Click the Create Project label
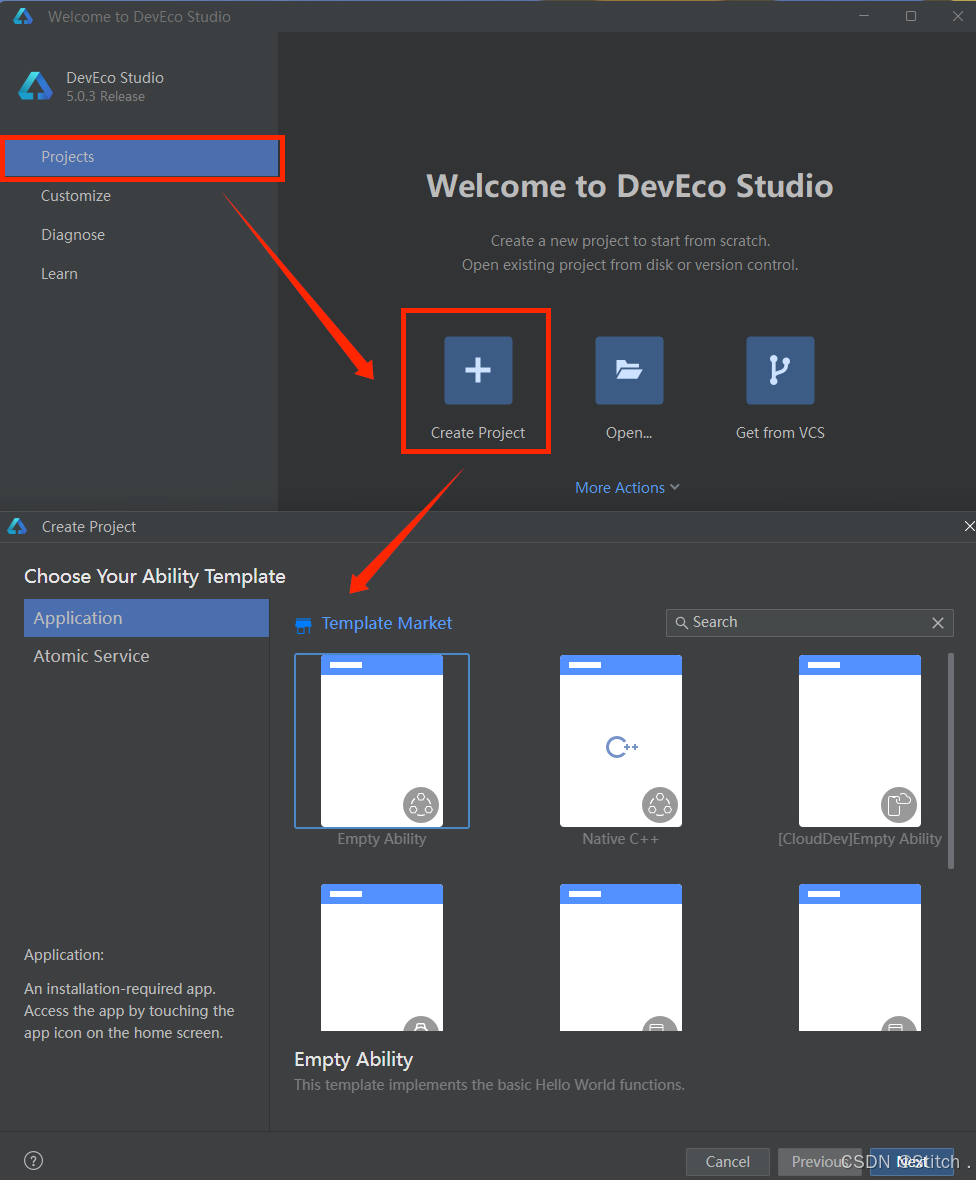976x1180 pixels. click(478, 433)
